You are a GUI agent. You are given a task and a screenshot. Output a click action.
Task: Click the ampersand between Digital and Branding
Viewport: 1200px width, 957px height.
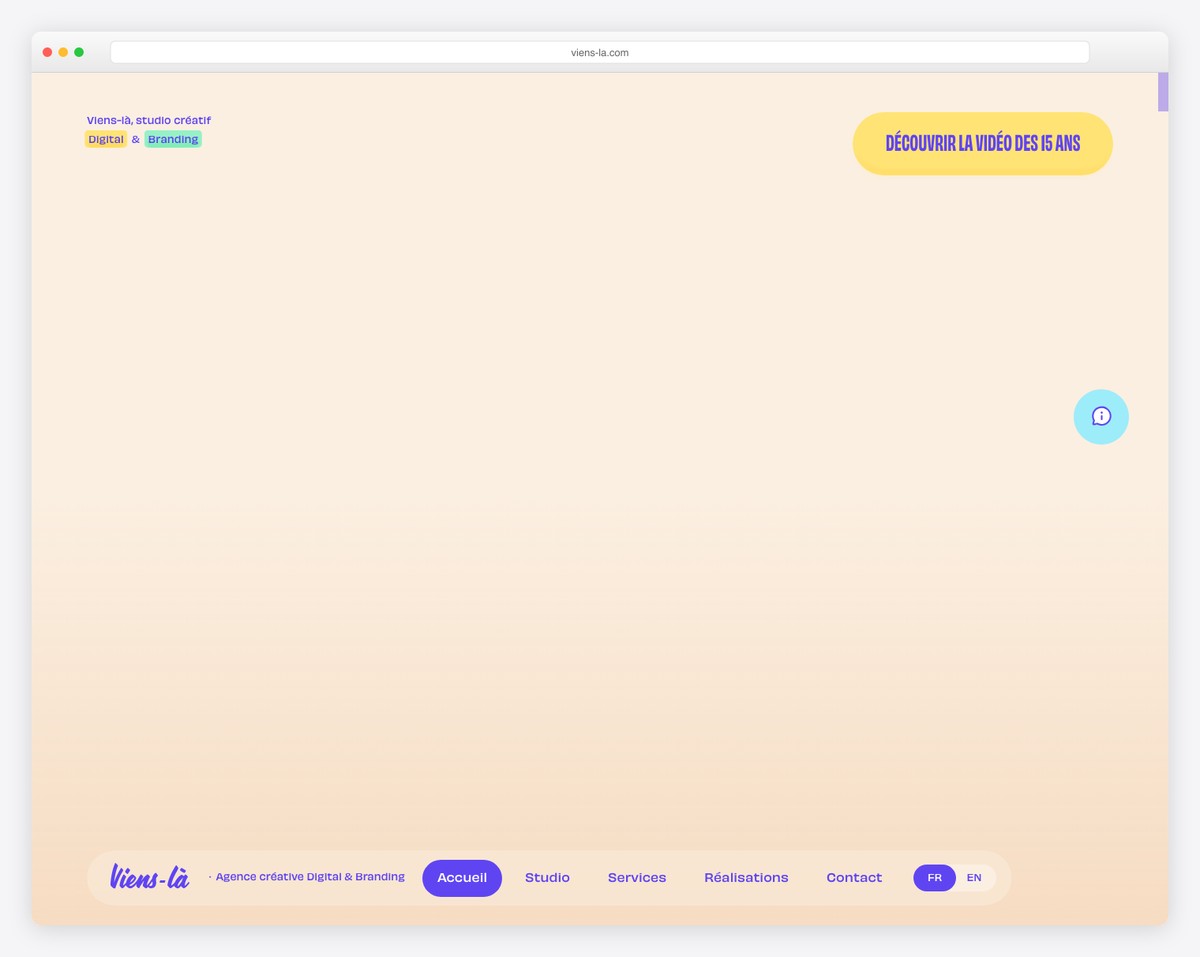click(x=136, y=139)
